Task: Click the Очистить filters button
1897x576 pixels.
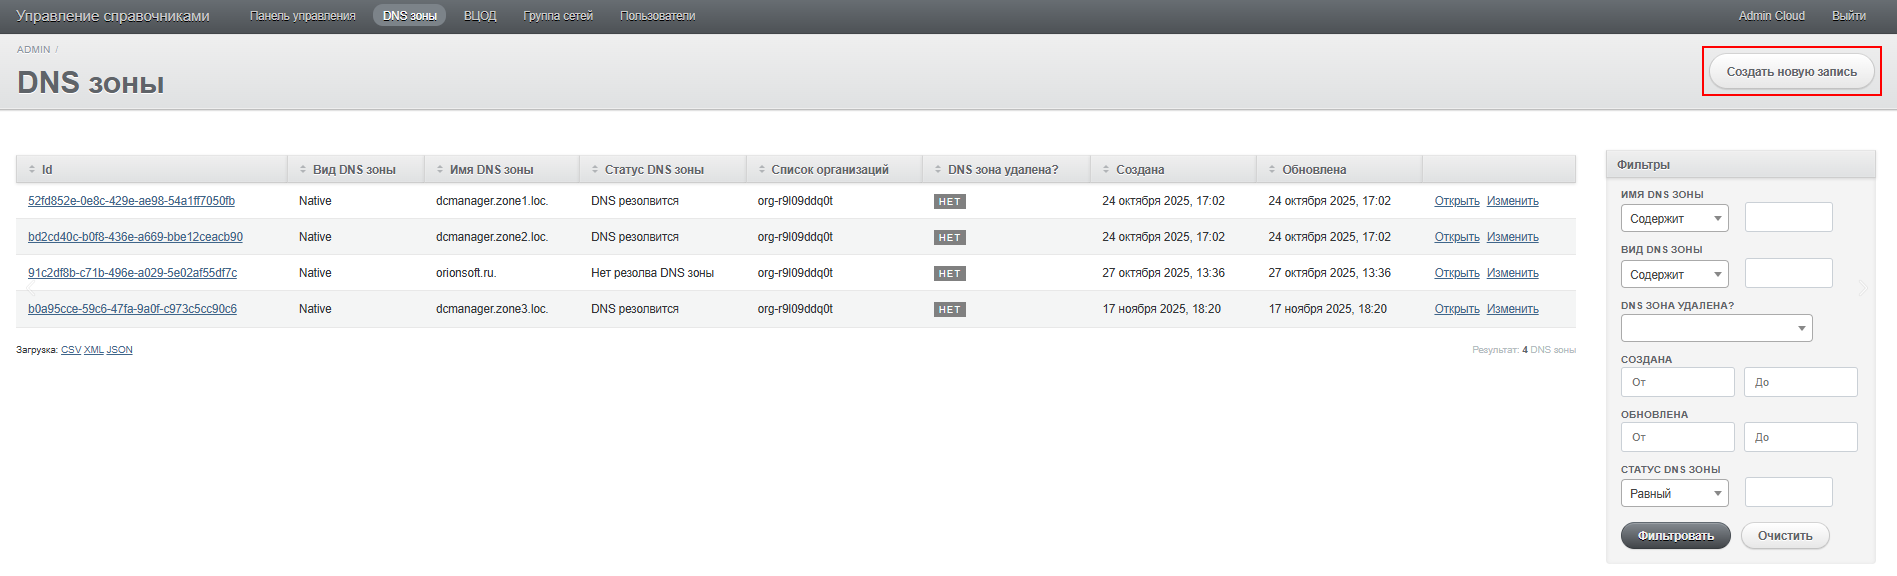Action: click(x=1785, y=536)
